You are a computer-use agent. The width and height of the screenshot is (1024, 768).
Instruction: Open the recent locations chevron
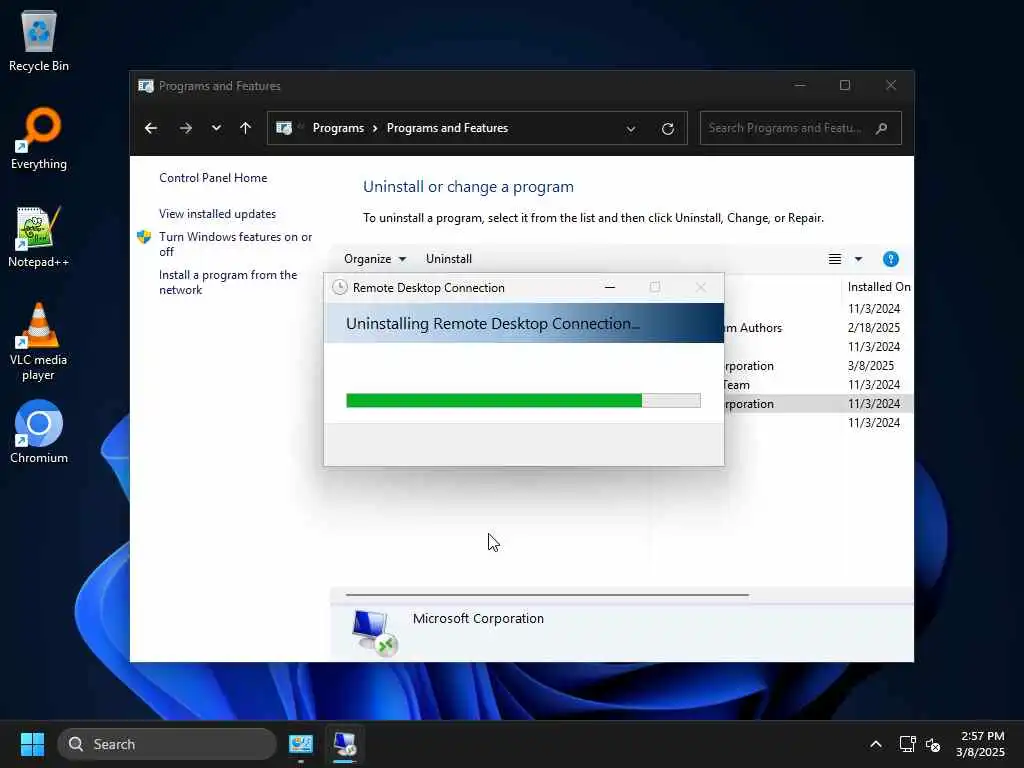(216, 128)
